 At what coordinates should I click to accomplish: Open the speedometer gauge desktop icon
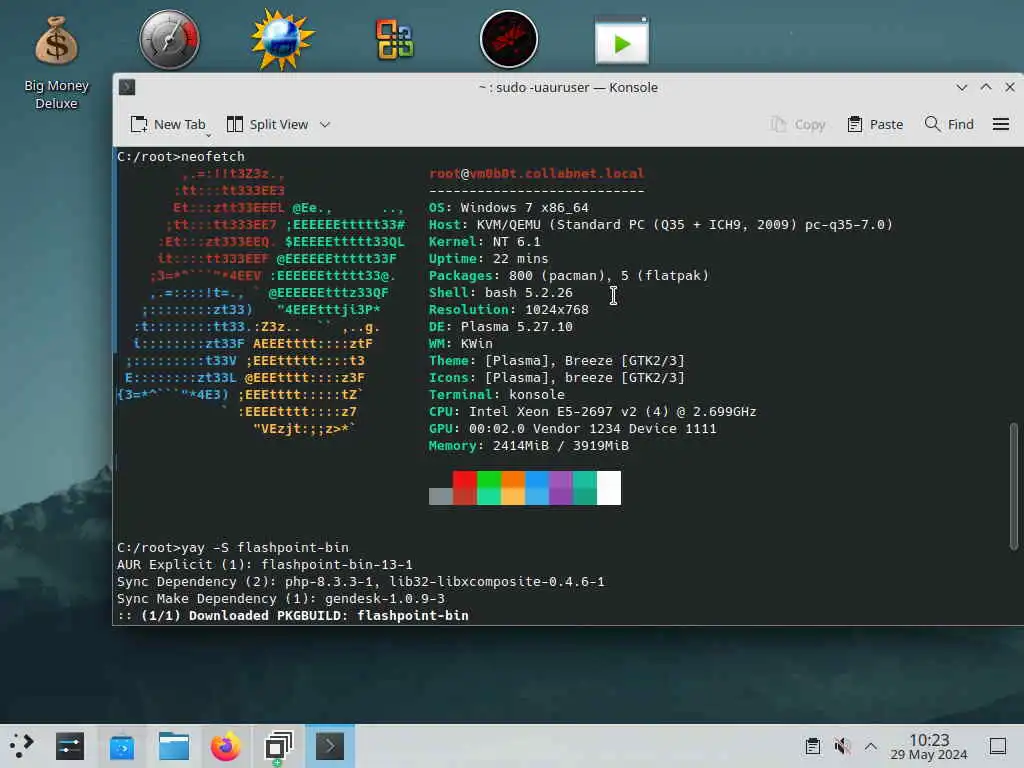pyautogui.click(x=169, y=40)
